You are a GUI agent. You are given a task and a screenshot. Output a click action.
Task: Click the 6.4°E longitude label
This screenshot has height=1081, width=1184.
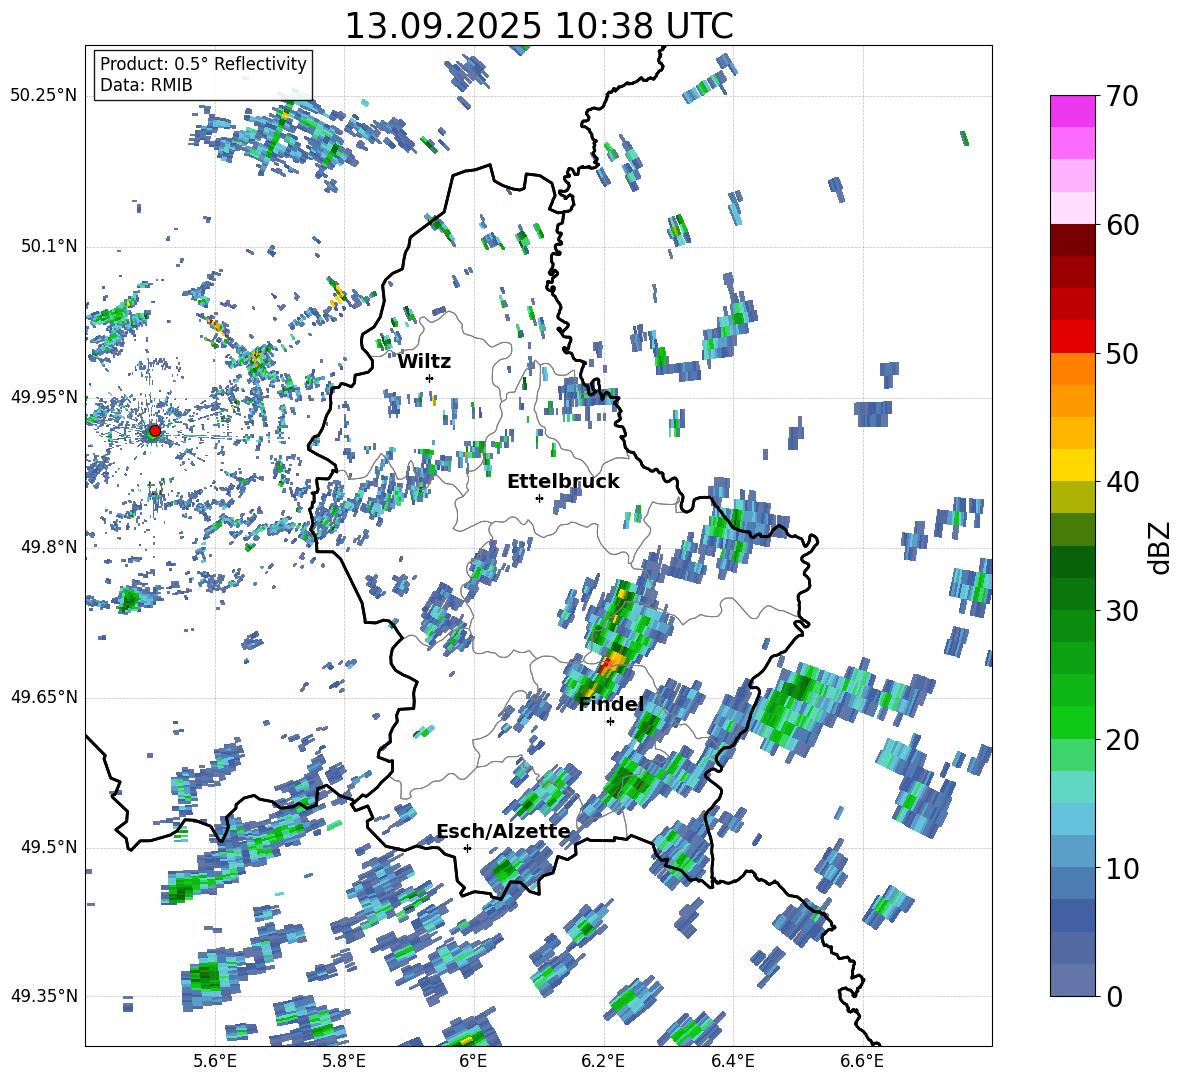point(732,1061)
